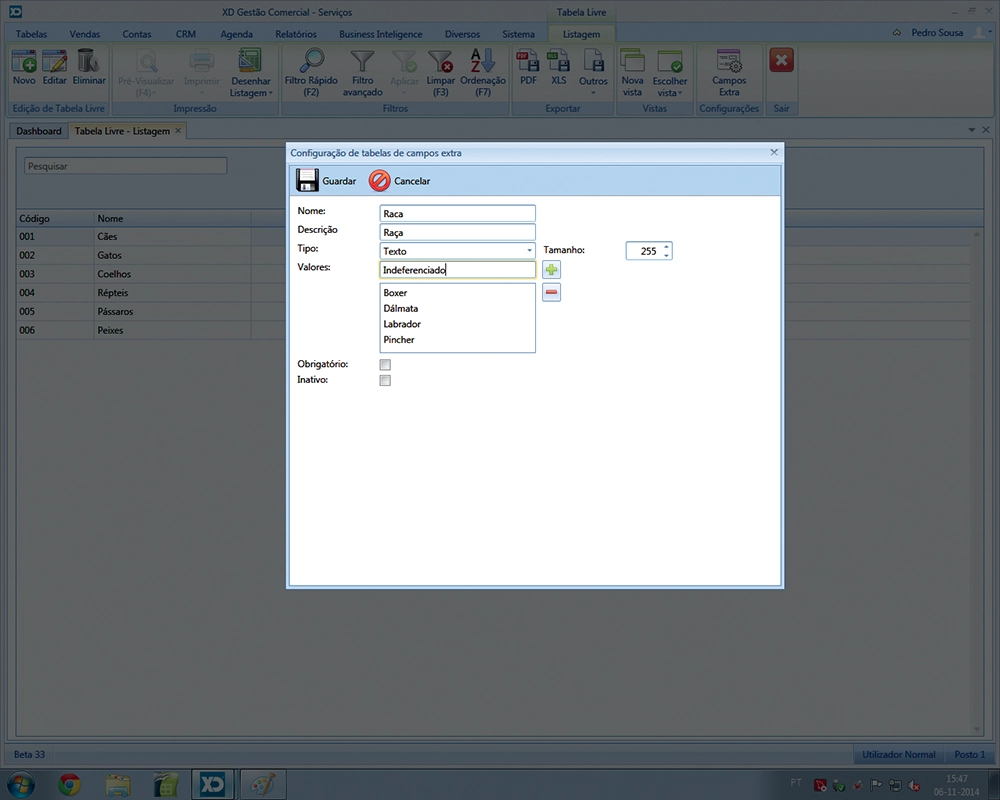Click the Descrição text field
The height and width of the screenshot is (800, 1000).
[458, 232]
